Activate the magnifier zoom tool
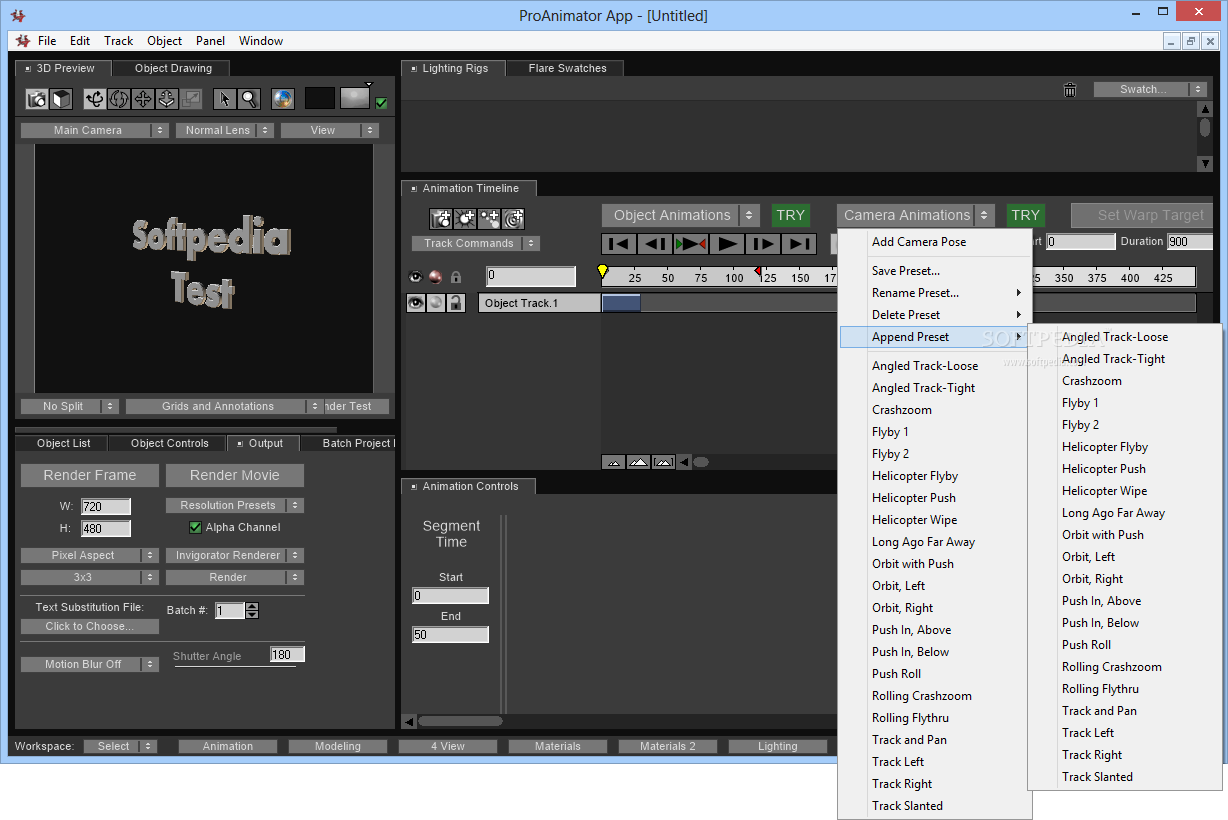This screenshot has width=1228, height=820. pos(249,99)
